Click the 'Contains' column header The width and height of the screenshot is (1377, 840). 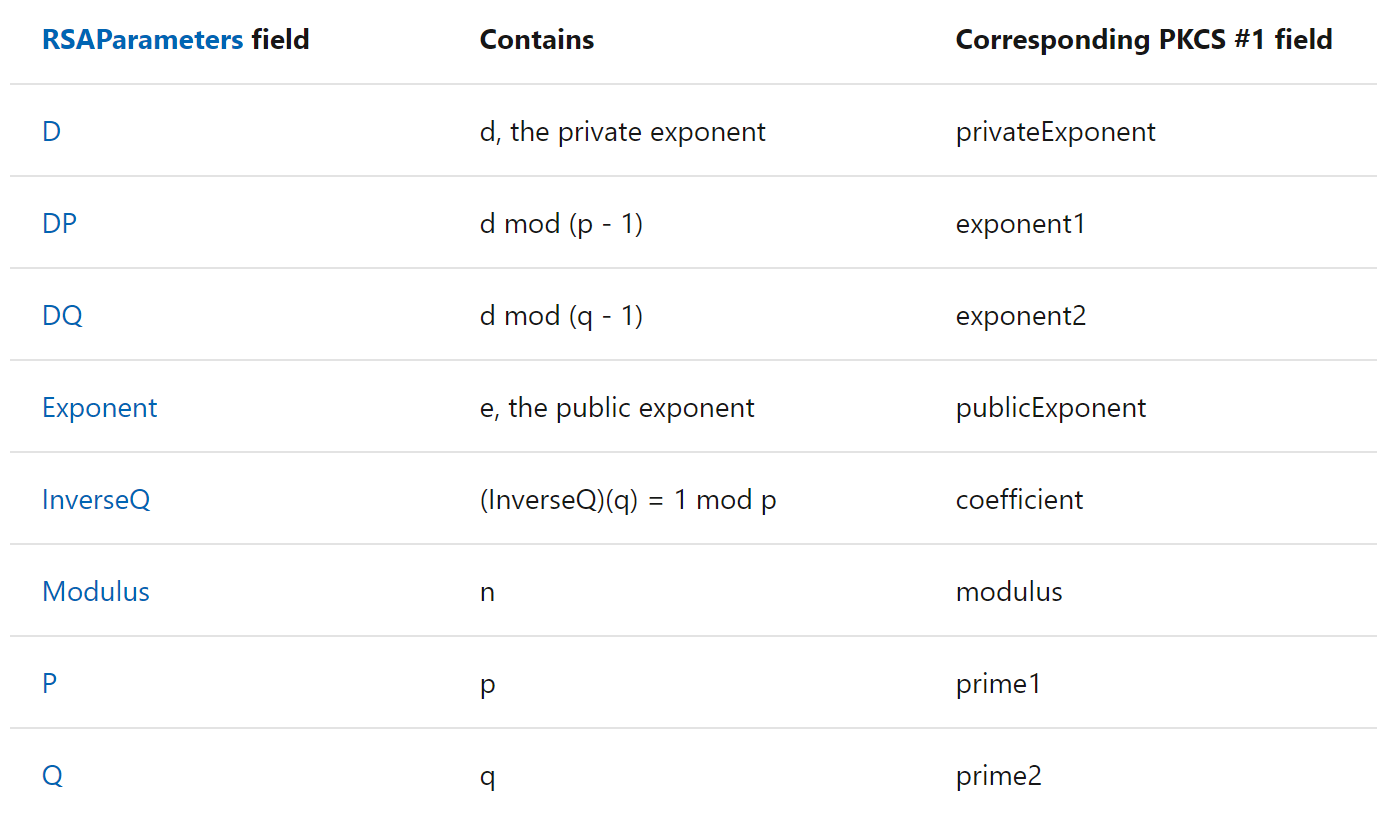(537, 40)
